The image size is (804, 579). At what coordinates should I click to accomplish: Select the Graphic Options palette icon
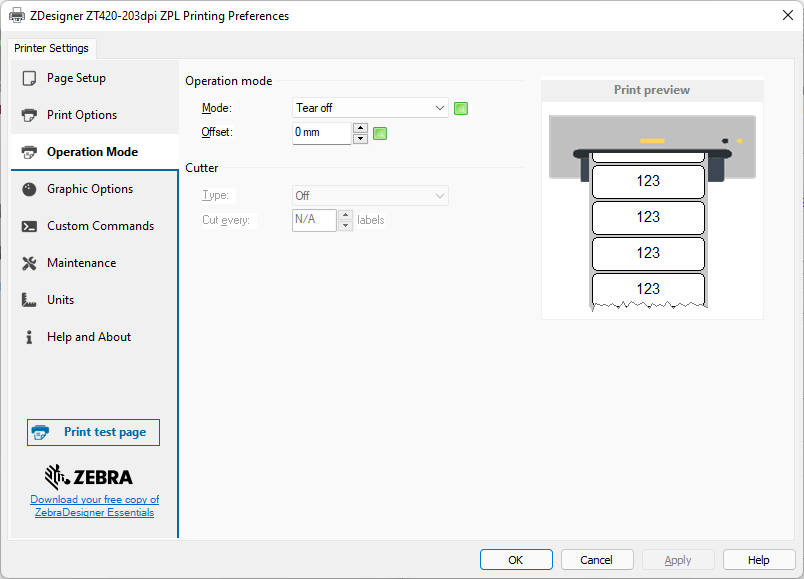(29, 189)
